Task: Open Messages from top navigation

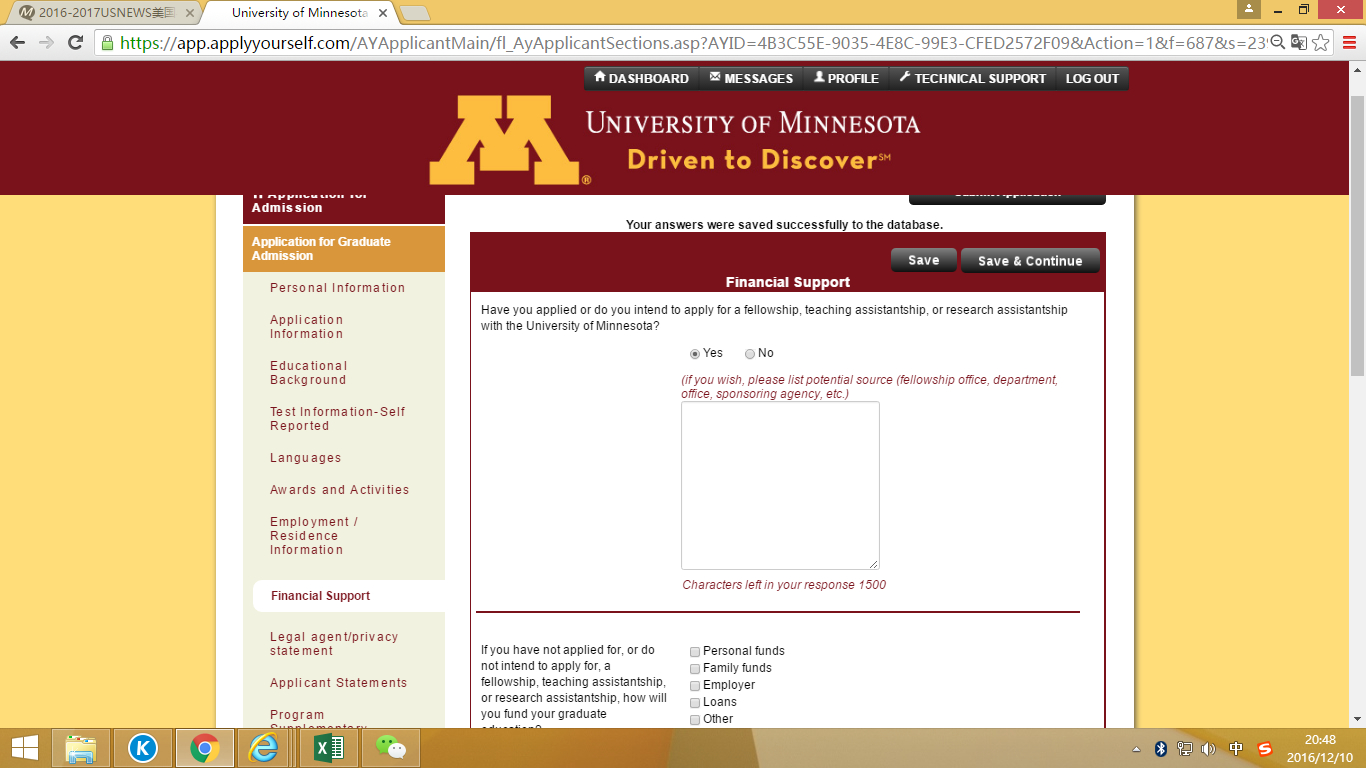Action: [x=751, y=78]
